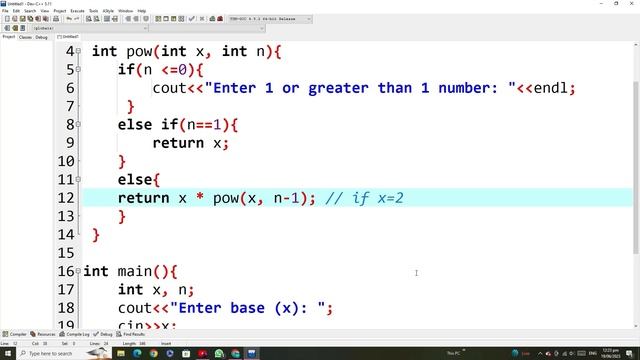Open Microsoft Edge from the taskbar

(x=137, y=353)
